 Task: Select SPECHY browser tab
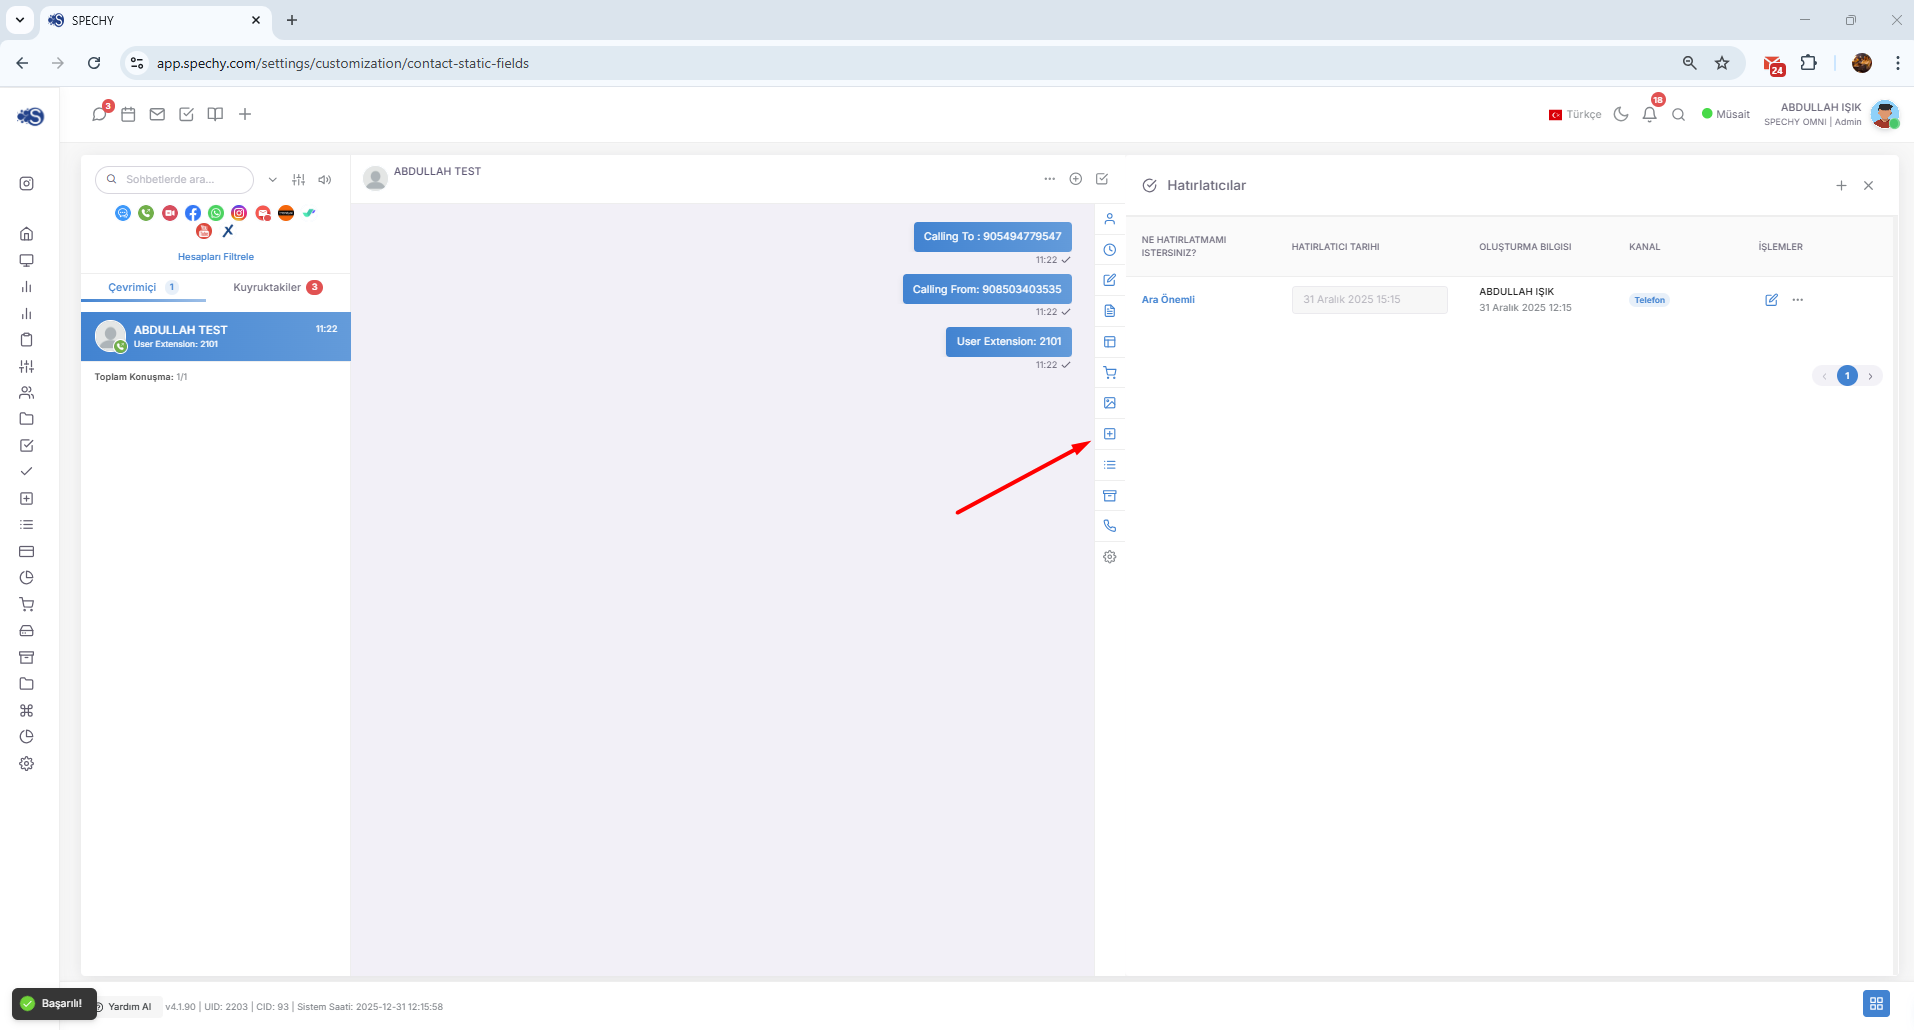[156, 20]
